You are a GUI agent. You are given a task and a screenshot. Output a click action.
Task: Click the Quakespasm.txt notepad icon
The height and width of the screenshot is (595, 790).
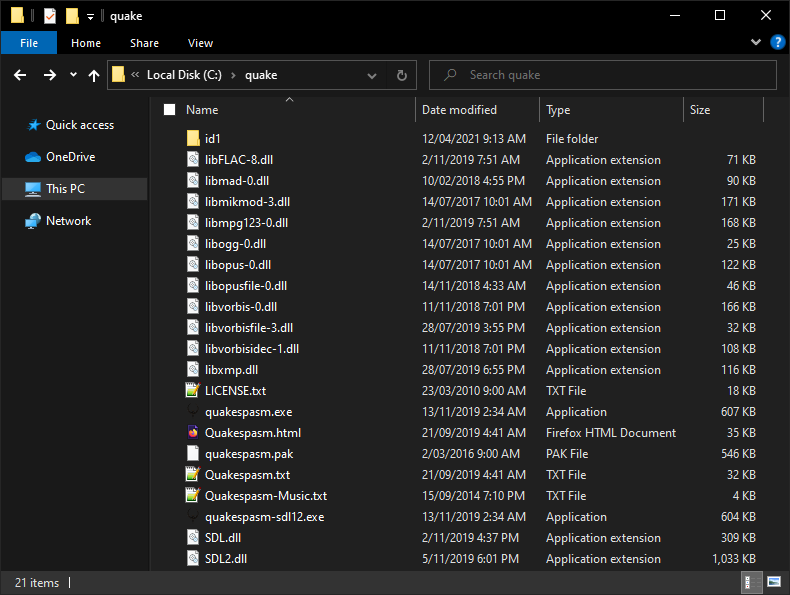pyautogui.click(x=193, y=475)
